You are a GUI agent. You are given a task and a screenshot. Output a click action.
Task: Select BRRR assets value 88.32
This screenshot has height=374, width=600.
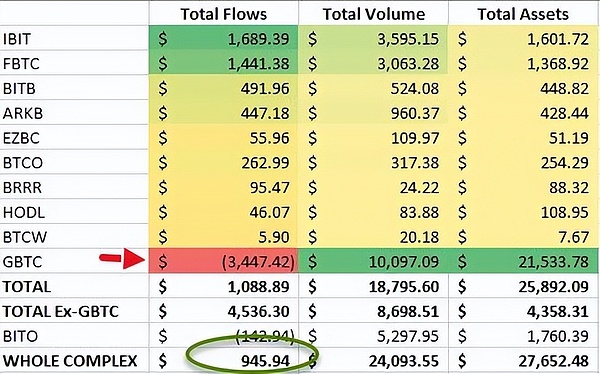[x=569, y=188]
